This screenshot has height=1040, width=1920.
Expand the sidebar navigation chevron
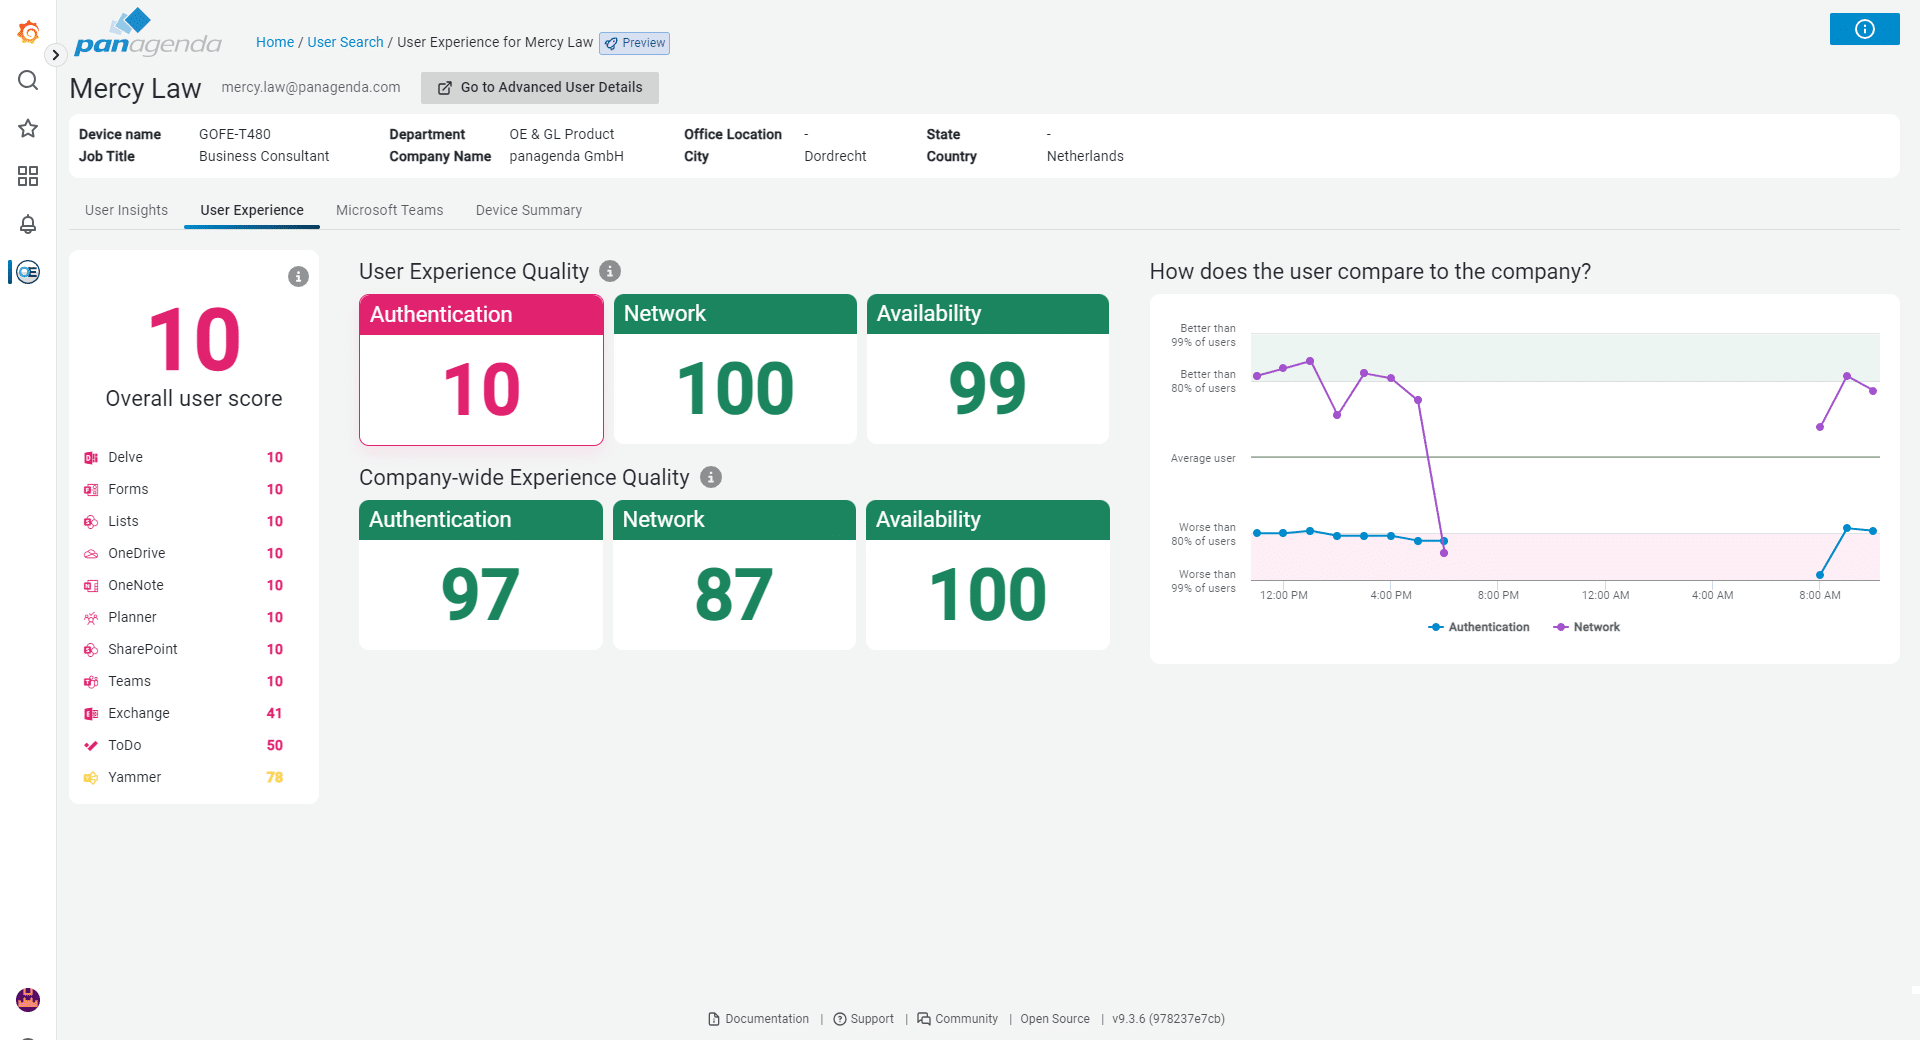tap(56, 55)
